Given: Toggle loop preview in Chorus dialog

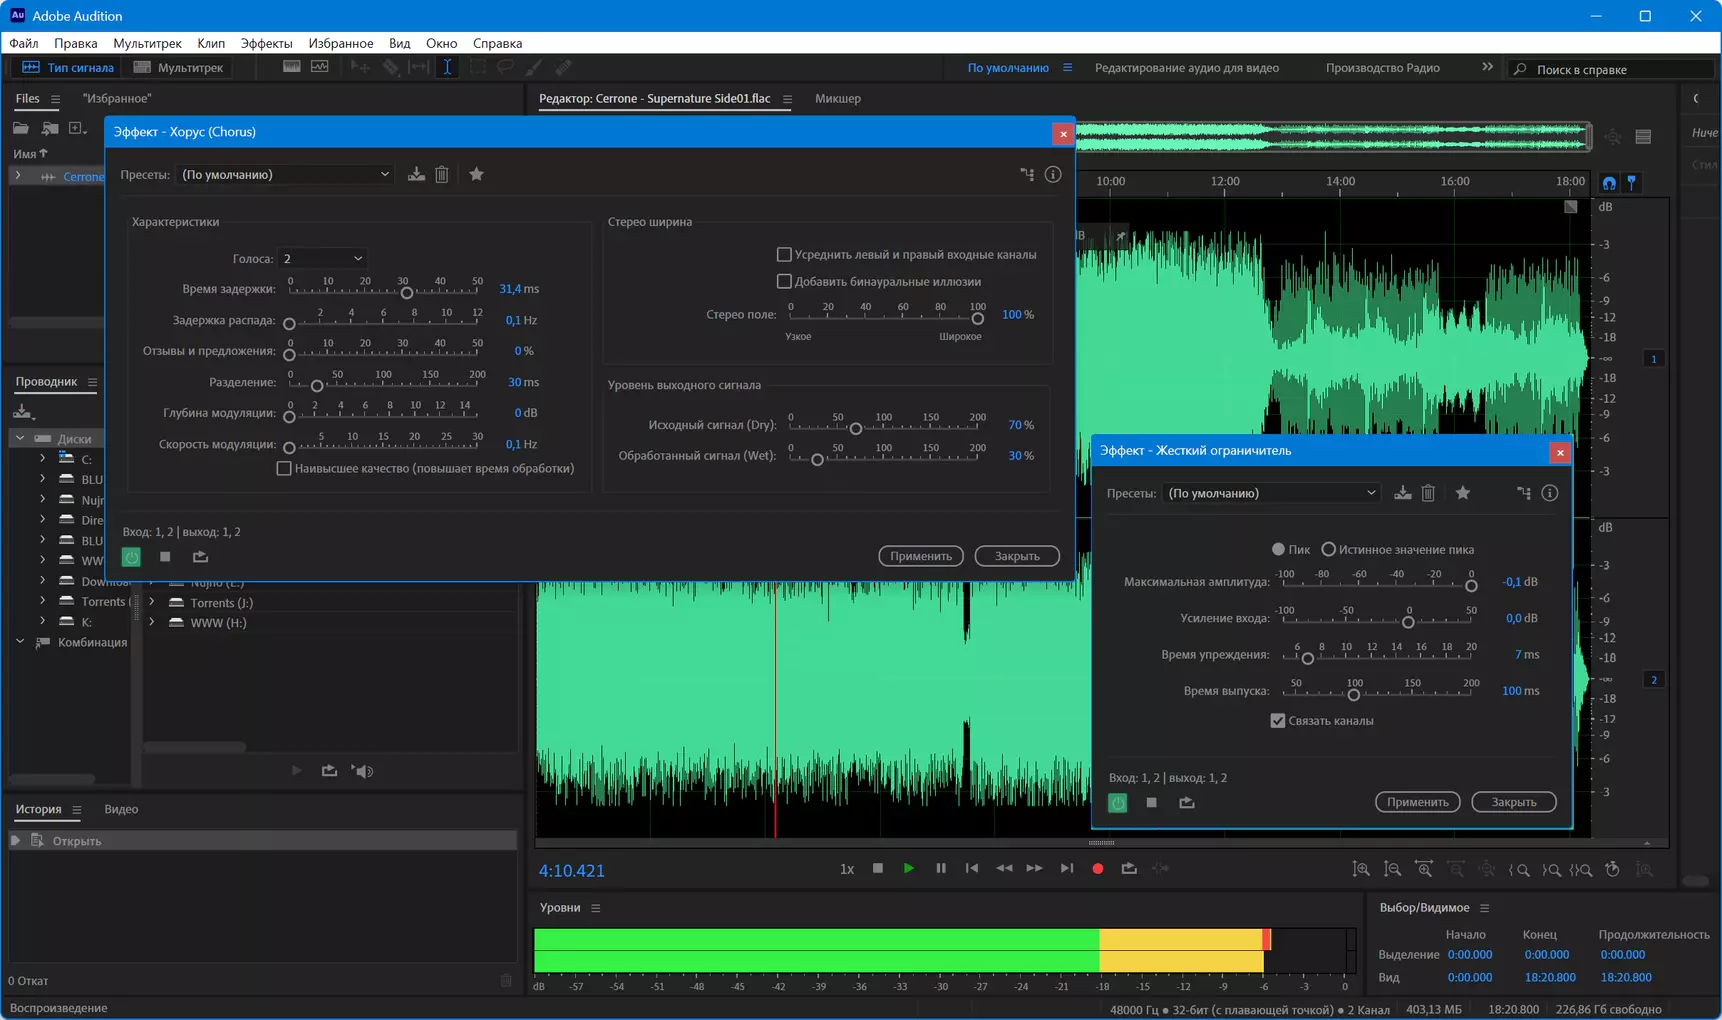Looking at the screenshot, I should click(x=200, y=557).
